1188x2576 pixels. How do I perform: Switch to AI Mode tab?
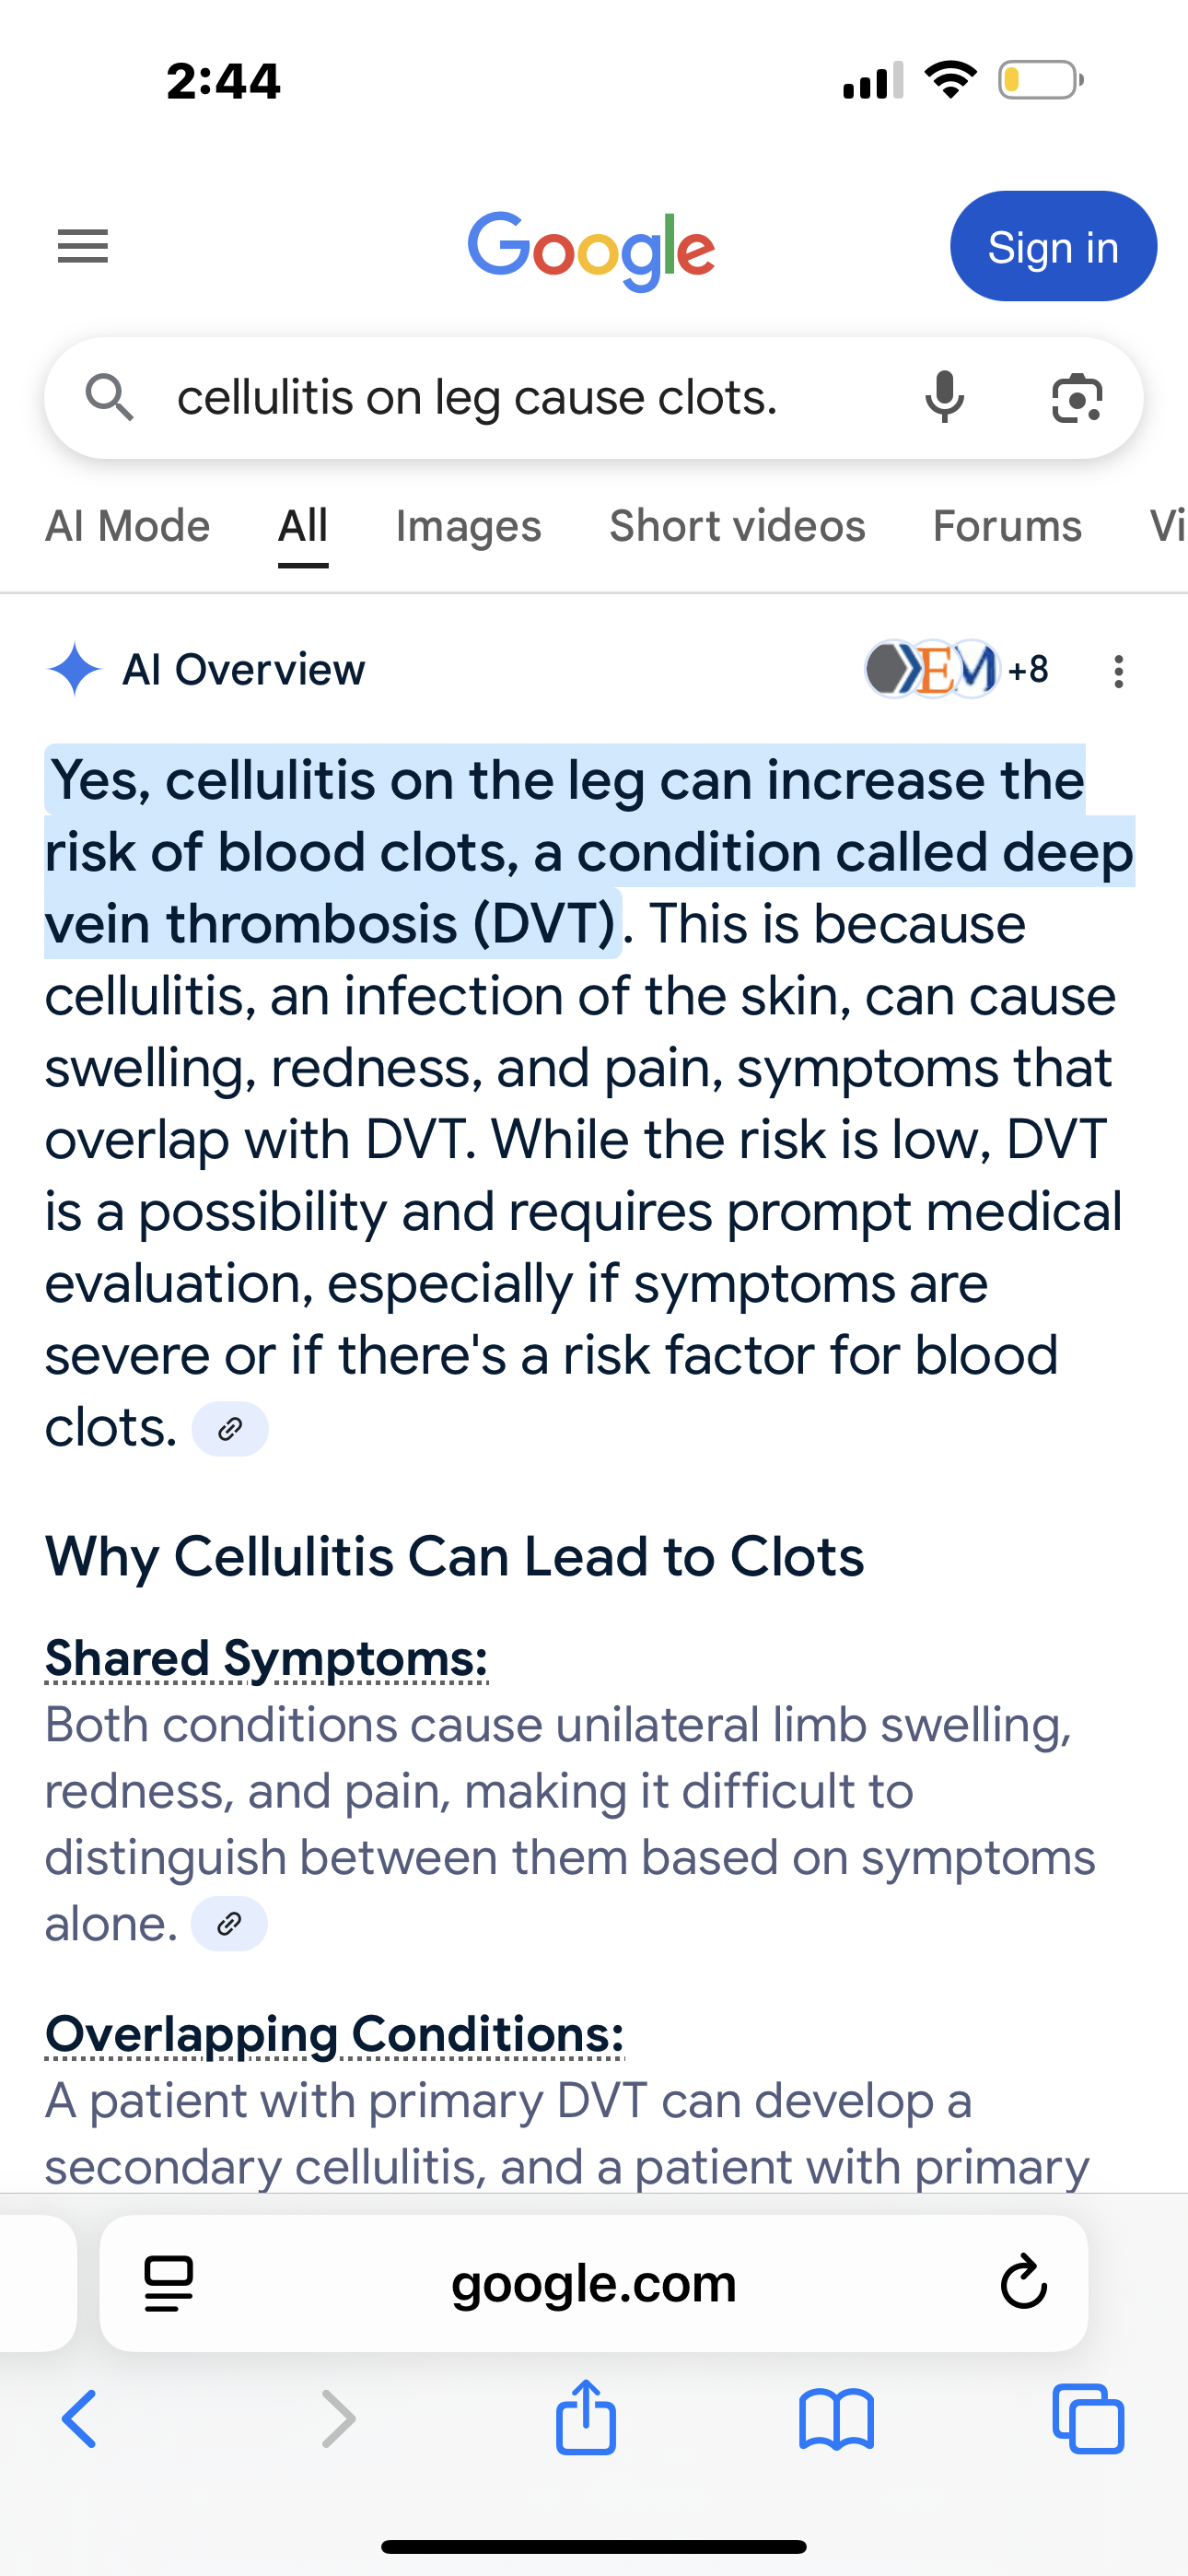(x=128, y=526)
